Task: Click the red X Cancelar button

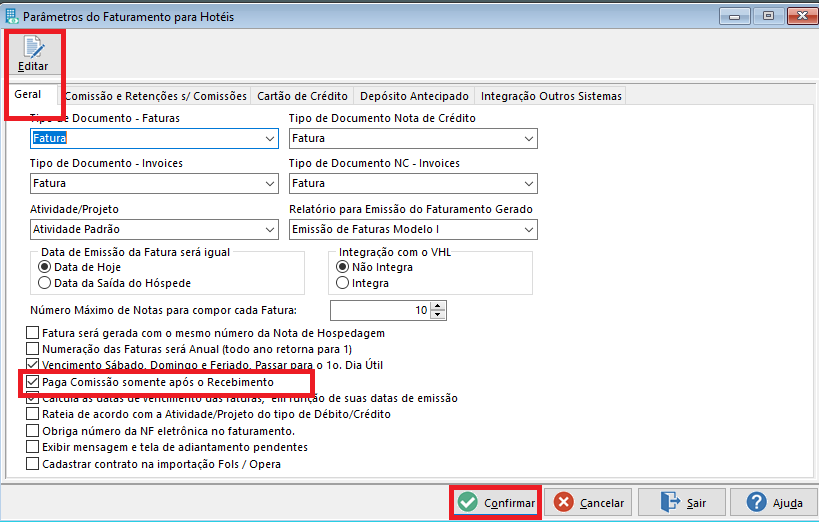Action: point(589,503)
